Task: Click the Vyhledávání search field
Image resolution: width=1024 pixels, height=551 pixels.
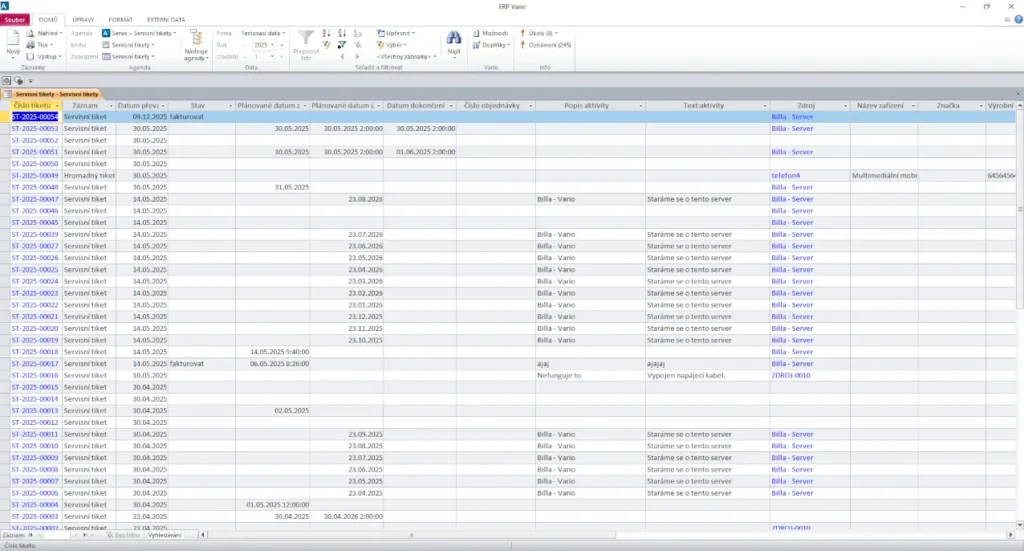Action: pos(165,536)
